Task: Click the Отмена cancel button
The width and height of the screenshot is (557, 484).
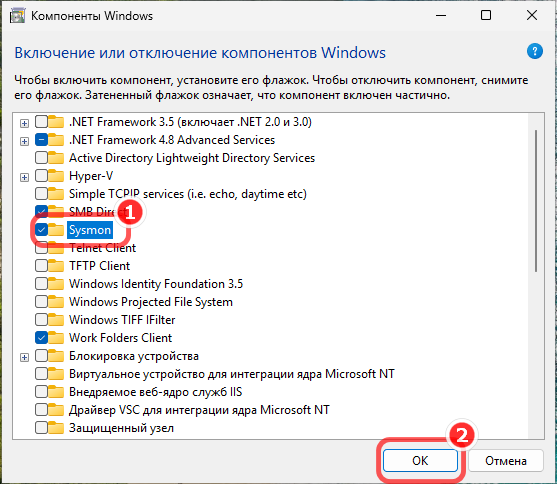Action: pos(505,461)
